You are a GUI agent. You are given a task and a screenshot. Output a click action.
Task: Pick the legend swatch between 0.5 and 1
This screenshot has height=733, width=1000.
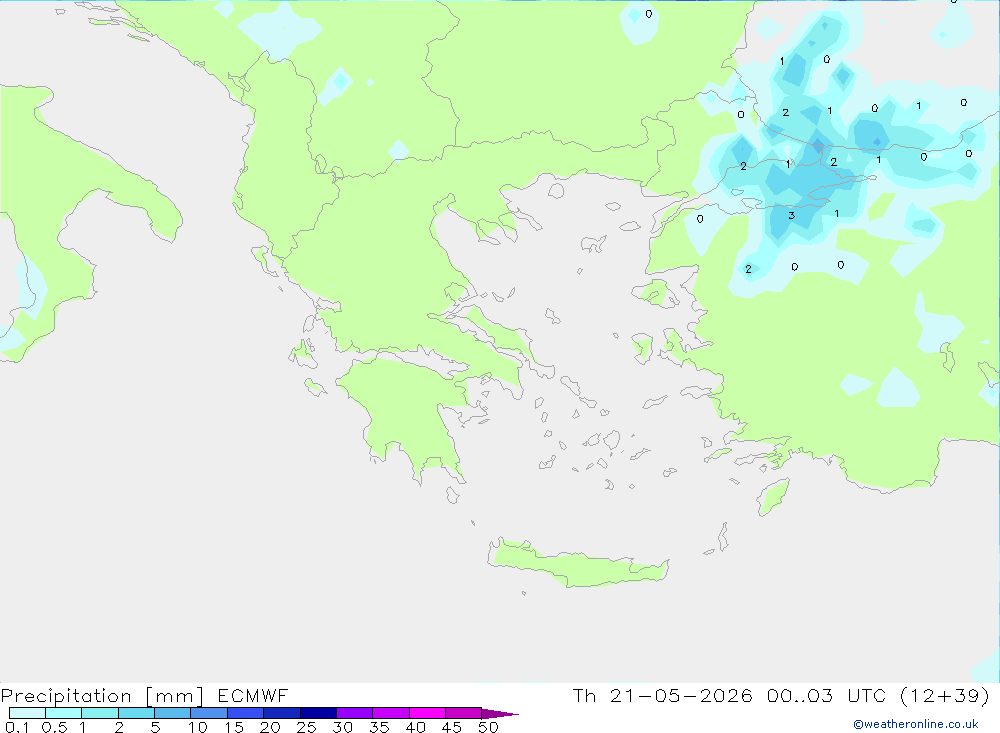point(64,713)
